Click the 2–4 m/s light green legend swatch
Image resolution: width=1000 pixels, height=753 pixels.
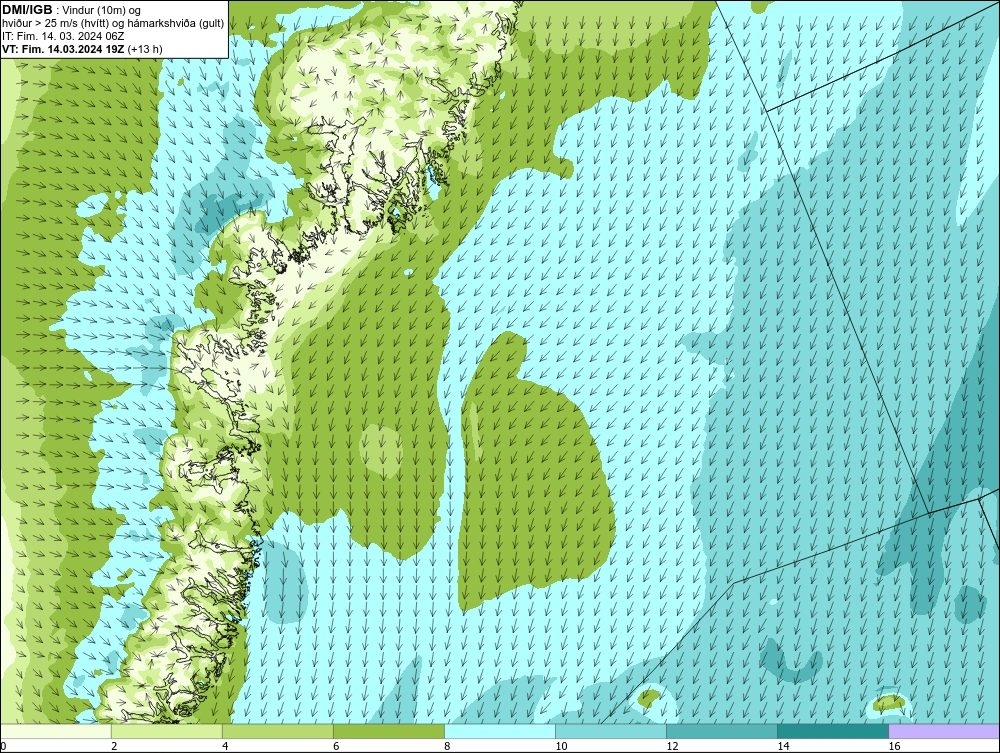(166, 731)
